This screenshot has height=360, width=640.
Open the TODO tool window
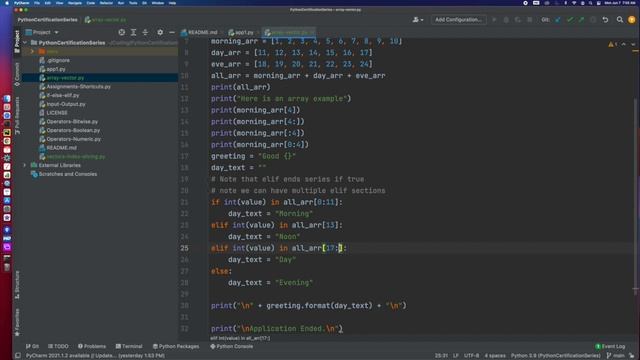pos(58,347)
